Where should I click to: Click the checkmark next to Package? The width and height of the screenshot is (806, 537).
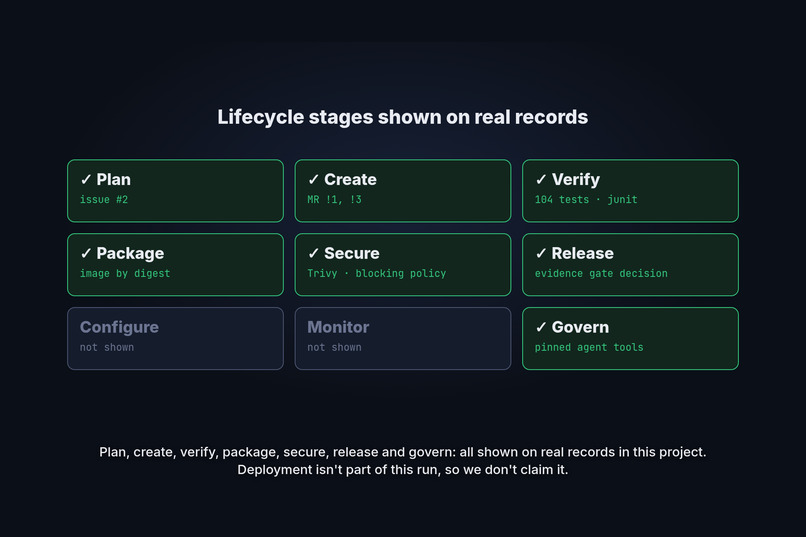pyautogui.click(x=86, y=253)
